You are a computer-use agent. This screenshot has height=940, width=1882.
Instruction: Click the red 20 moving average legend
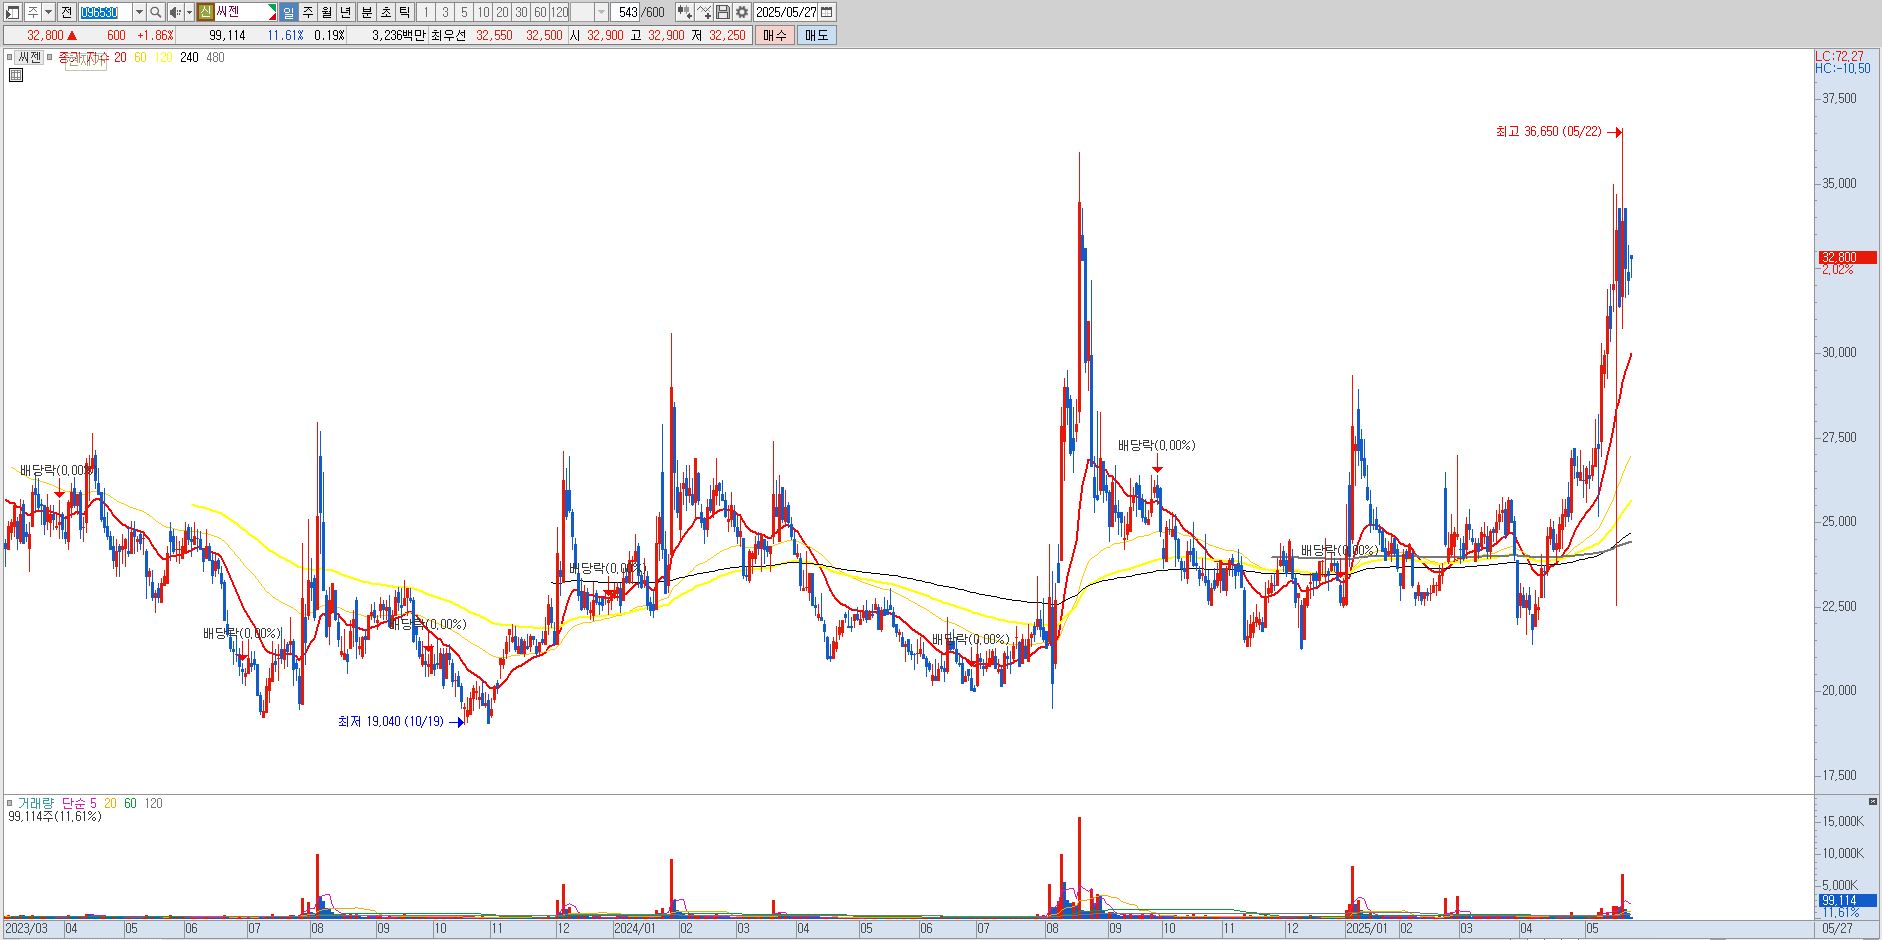pos(120,57)
